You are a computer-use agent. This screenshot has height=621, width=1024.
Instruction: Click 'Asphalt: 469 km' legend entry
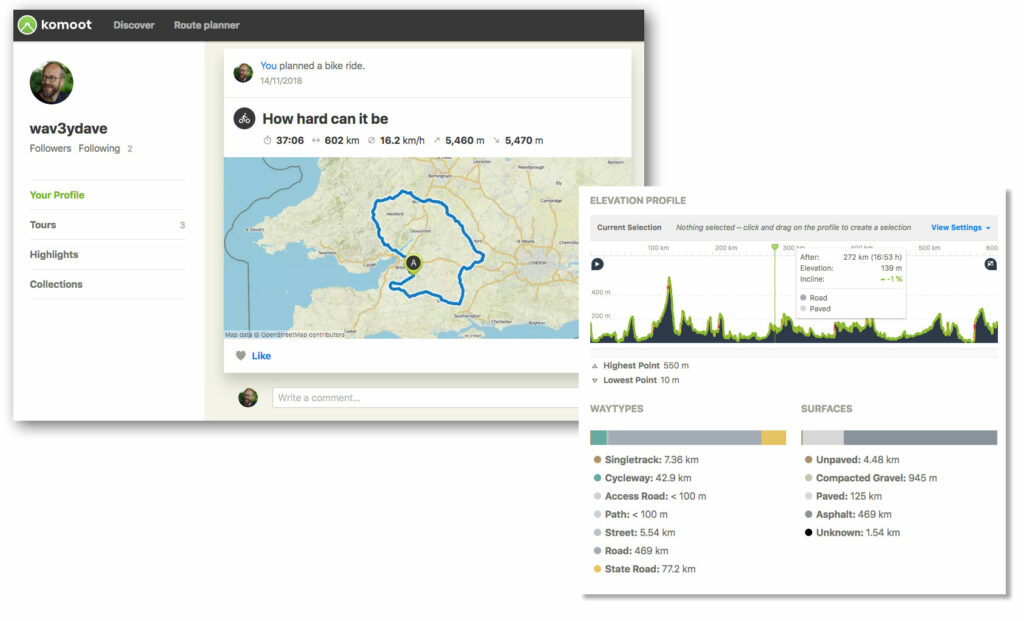tap(848, 515)
